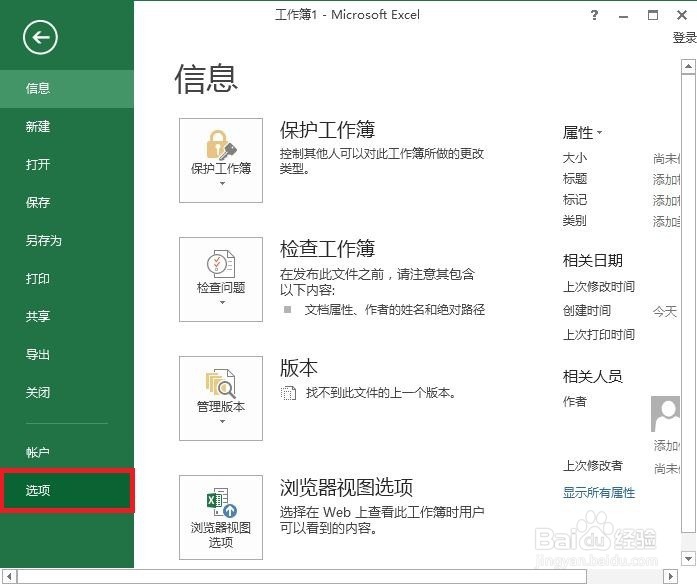
Task: Click the 显示所有属性 link
Action: coord(599,493)
